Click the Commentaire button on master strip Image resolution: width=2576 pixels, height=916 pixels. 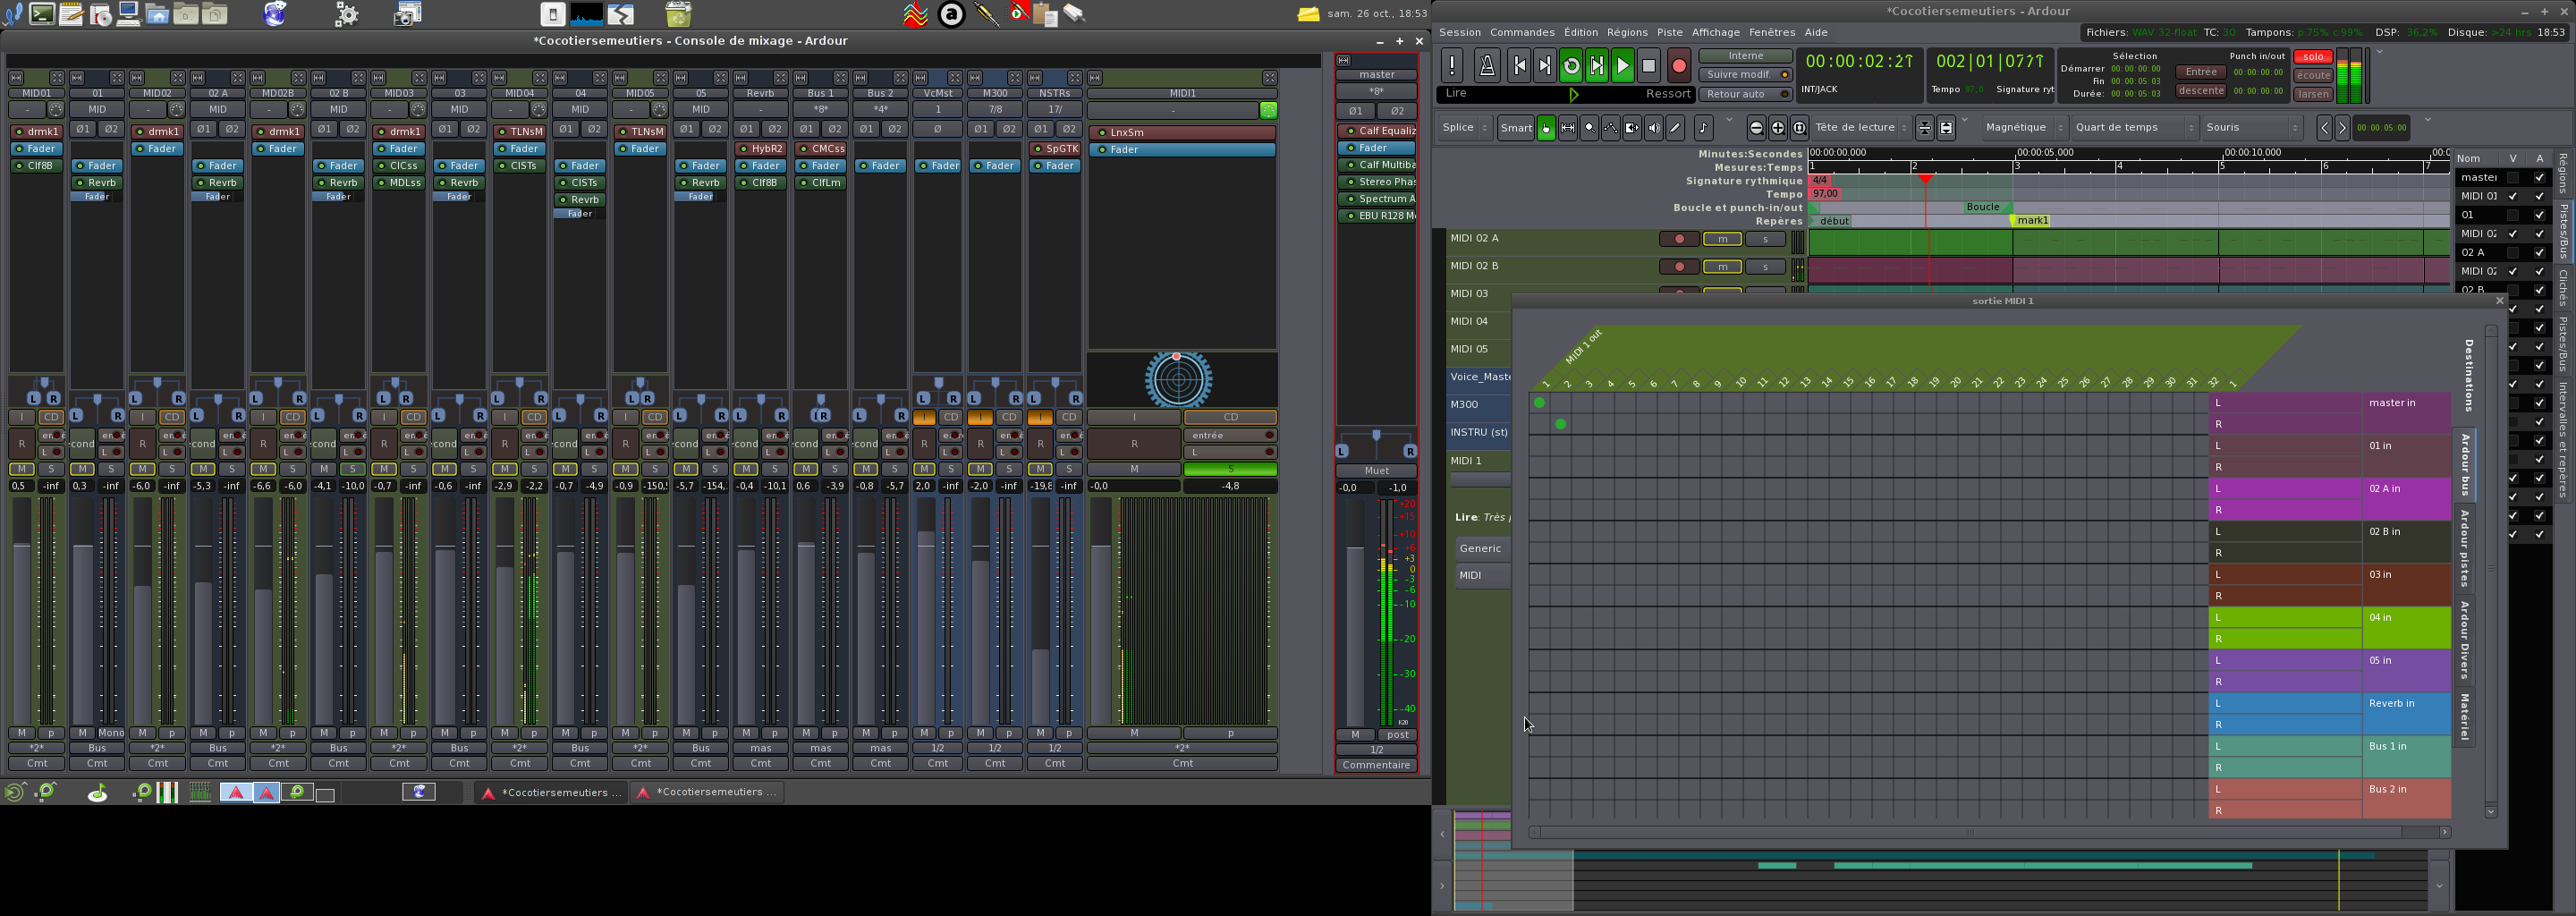(x=1376, y=766)
